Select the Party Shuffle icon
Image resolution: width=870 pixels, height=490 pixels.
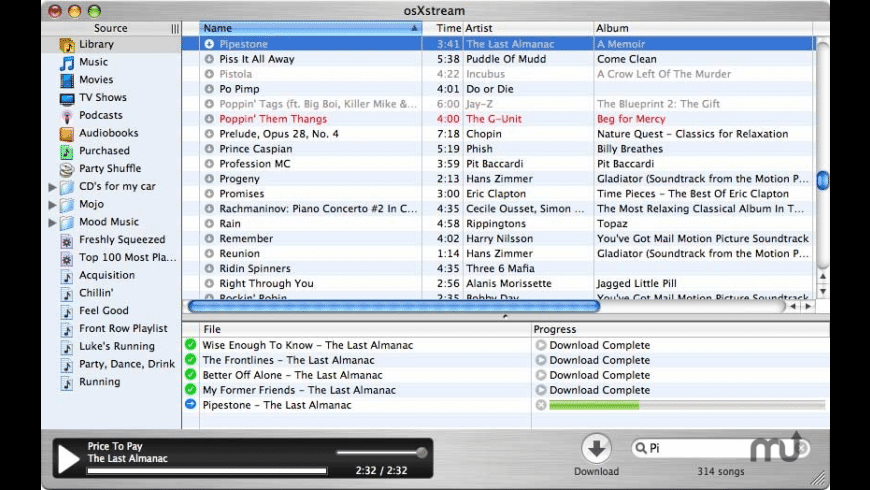click(67, 169)
